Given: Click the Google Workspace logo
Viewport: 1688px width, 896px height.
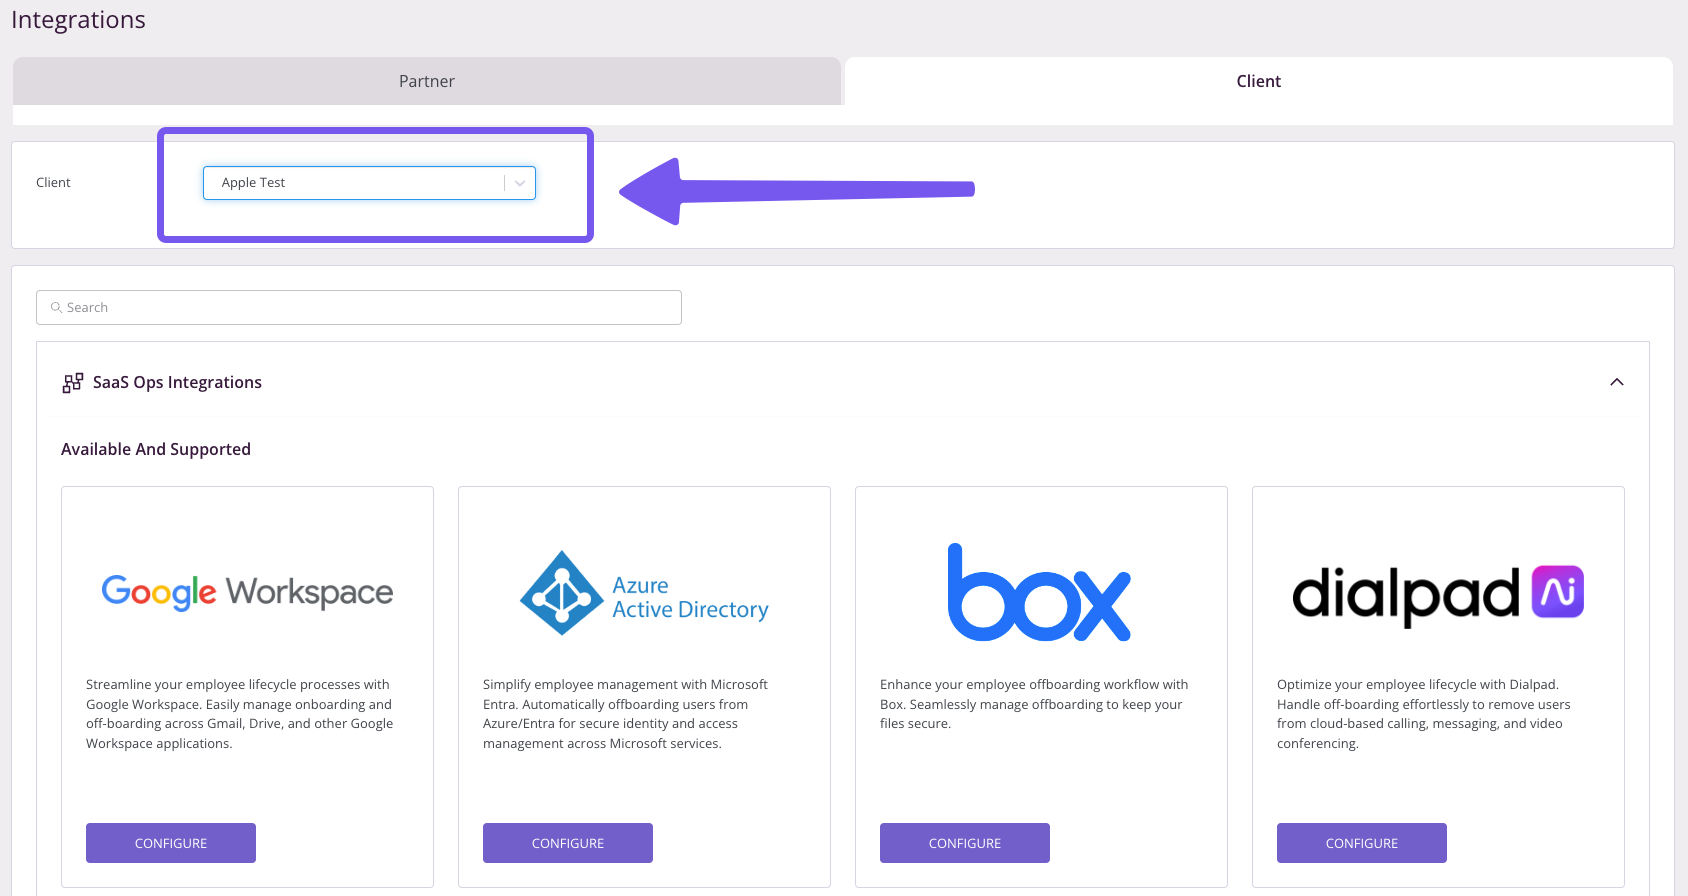Looking at the screenshot, I should pyautogui.click(x=247, y=592).
